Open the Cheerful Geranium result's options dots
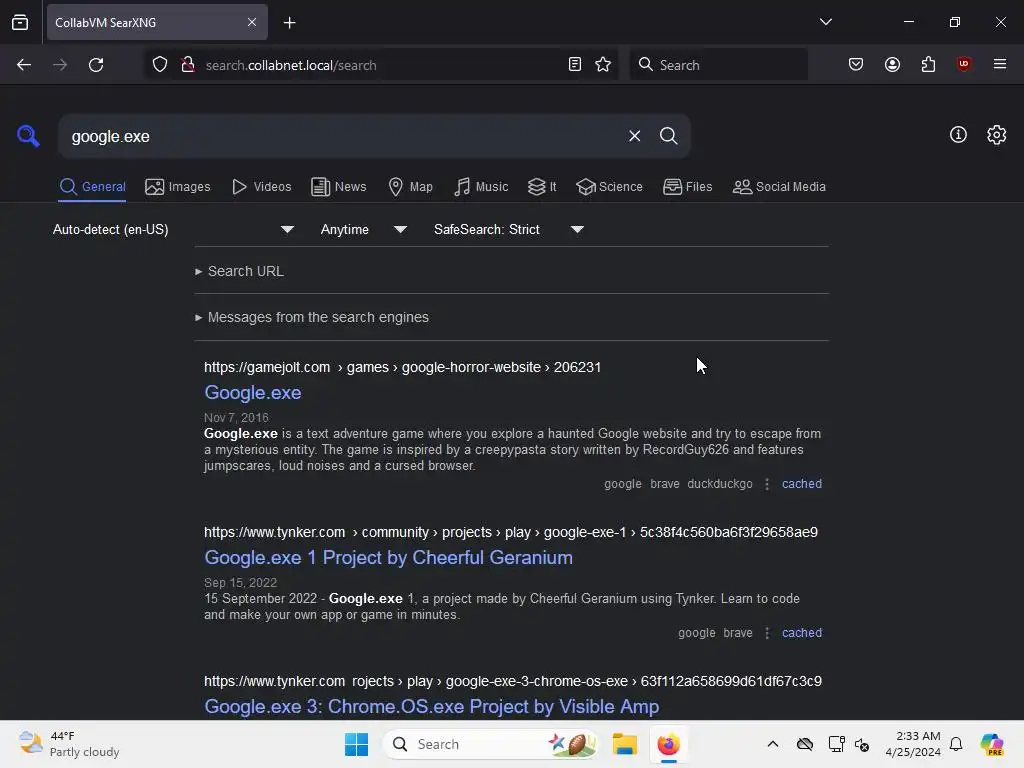 tap(767, 633)
